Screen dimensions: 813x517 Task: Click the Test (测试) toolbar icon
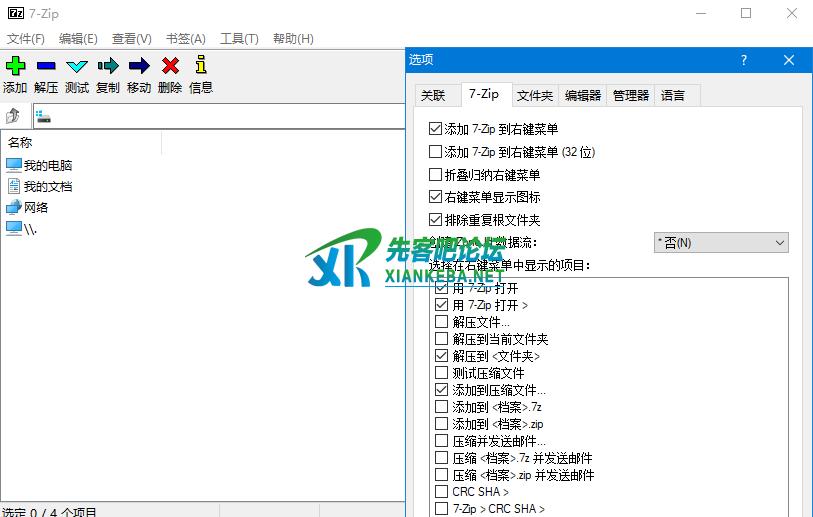tap(77, 66)
